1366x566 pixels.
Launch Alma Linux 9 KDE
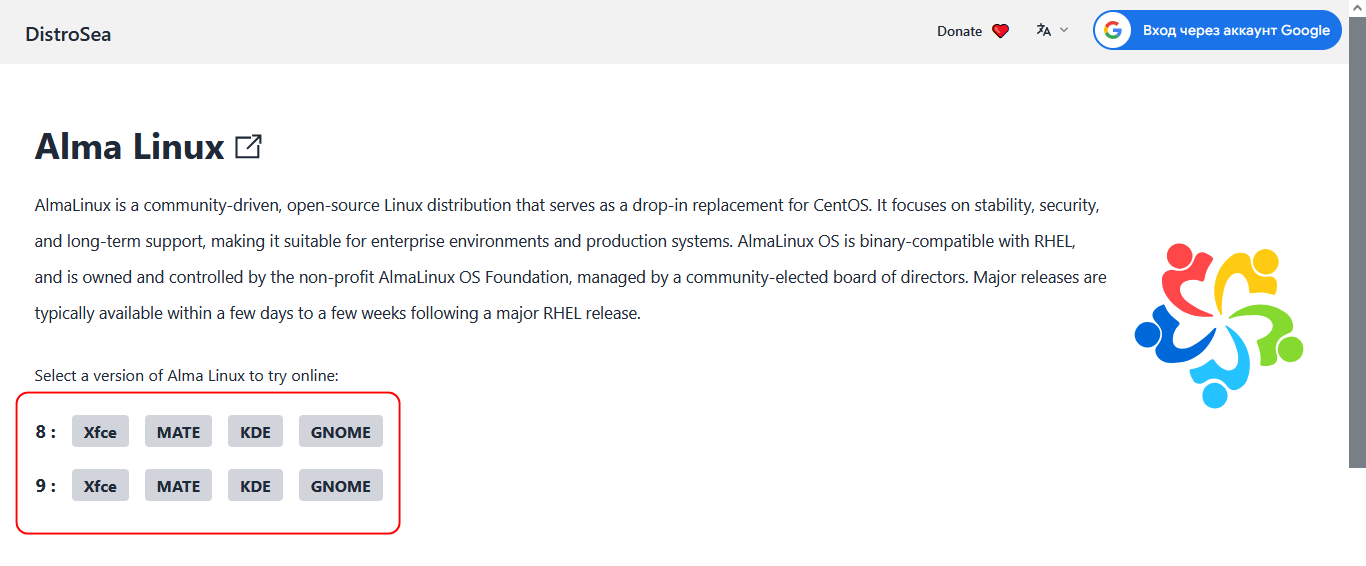[256, 486]
